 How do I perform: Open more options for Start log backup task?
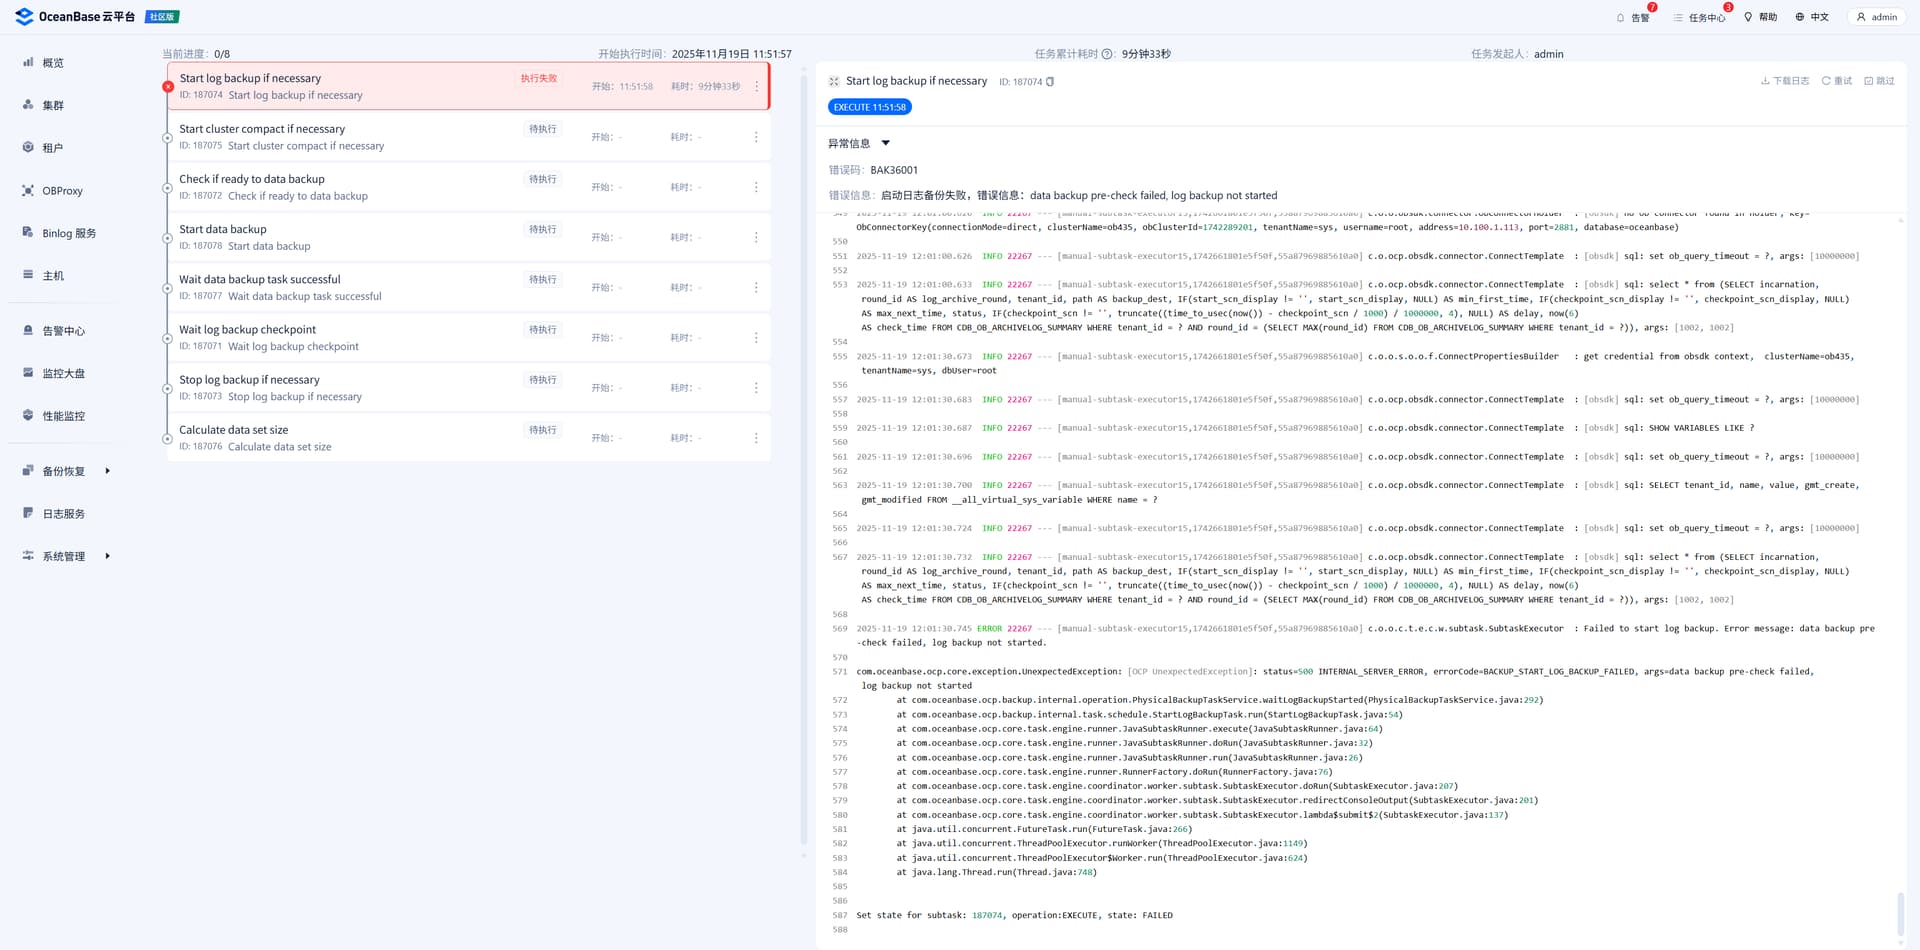tap(756, 87)
